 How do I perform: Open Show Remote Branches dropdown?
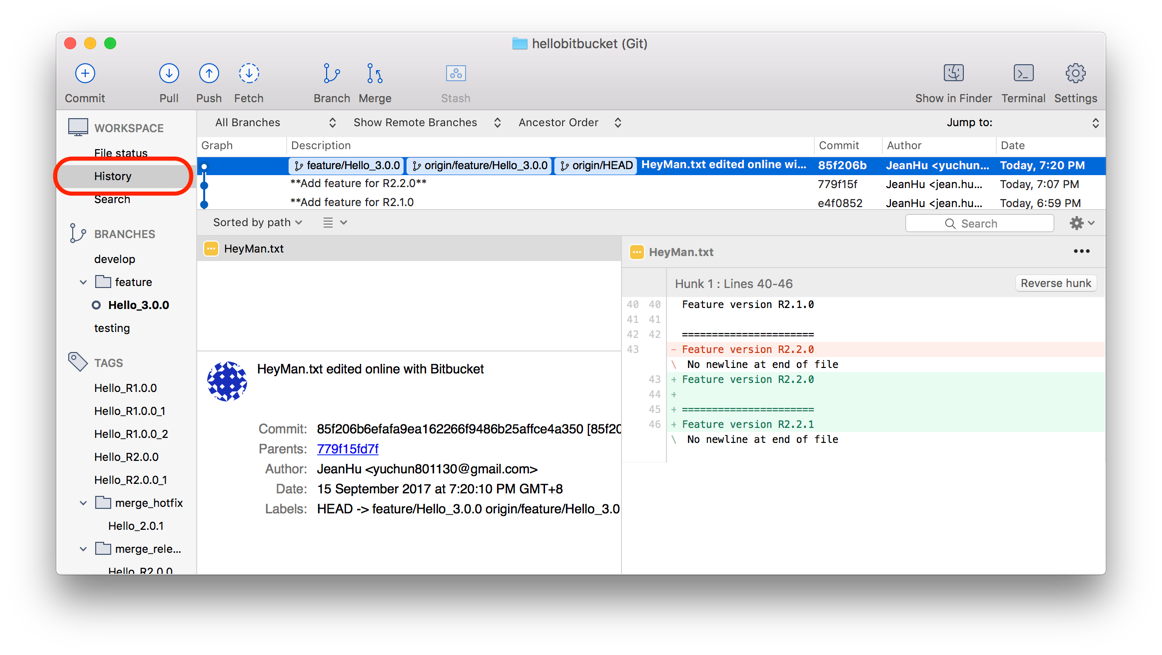[427, 123]
